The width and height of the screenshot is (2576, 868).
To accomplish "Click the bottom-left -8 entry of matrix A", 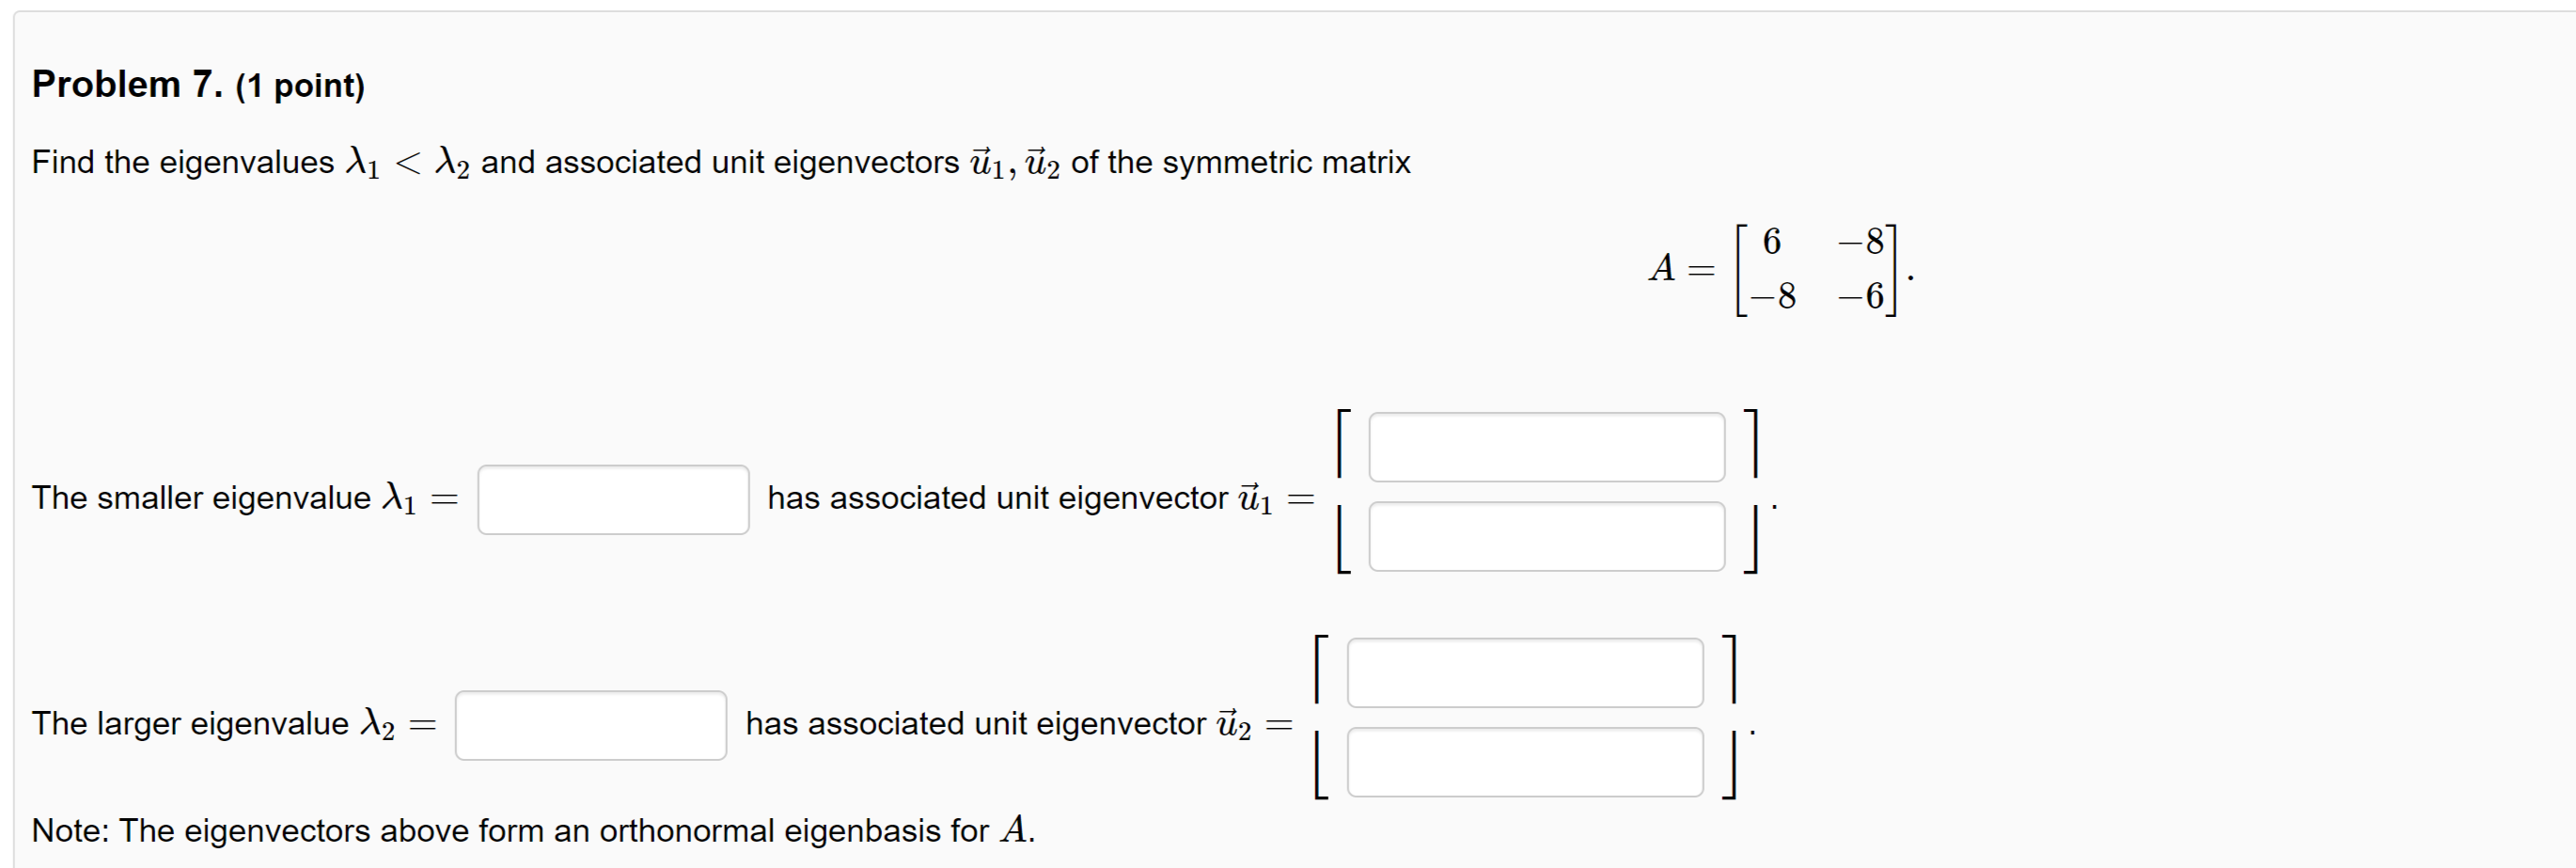I will point(1773,296).
